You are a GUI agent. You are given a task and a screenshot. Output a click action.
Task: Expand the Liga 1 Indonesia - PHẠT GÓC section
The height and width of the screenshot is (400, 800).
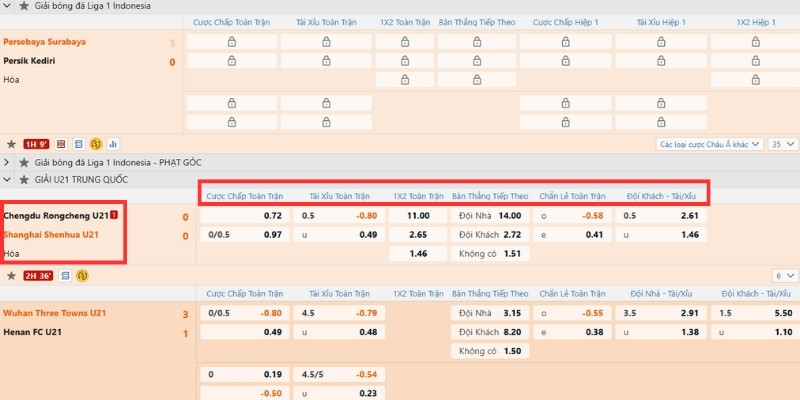point(7,163)
